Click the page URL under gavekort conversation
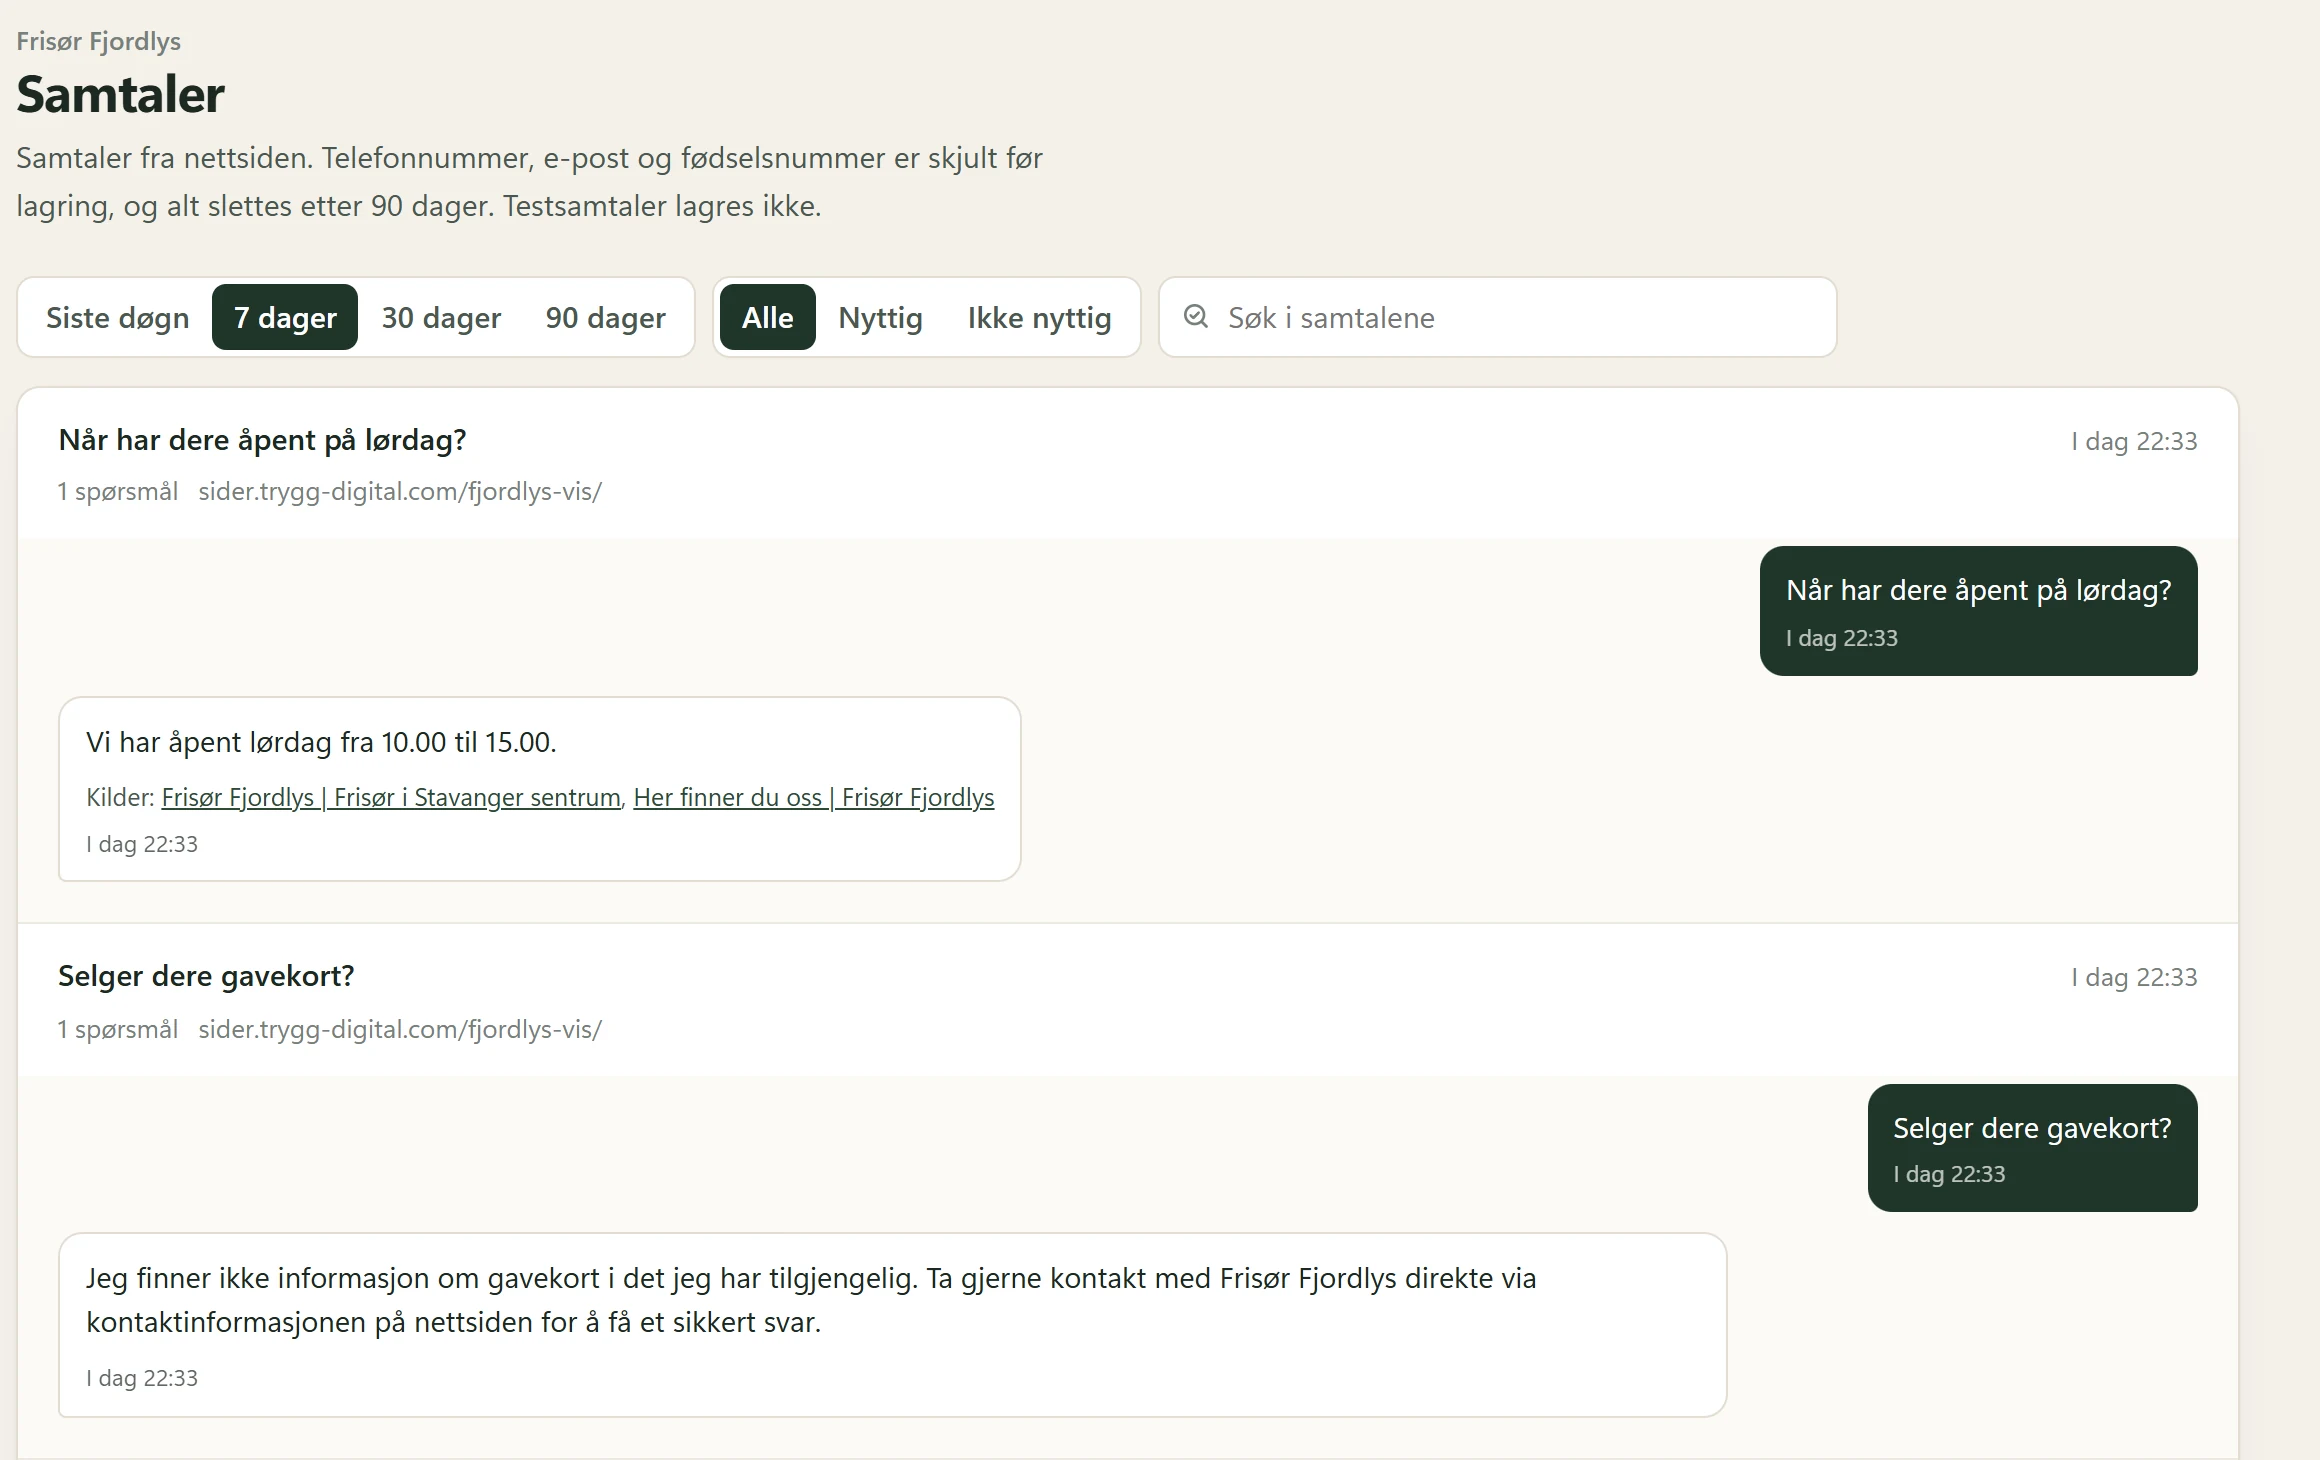 400,1029
